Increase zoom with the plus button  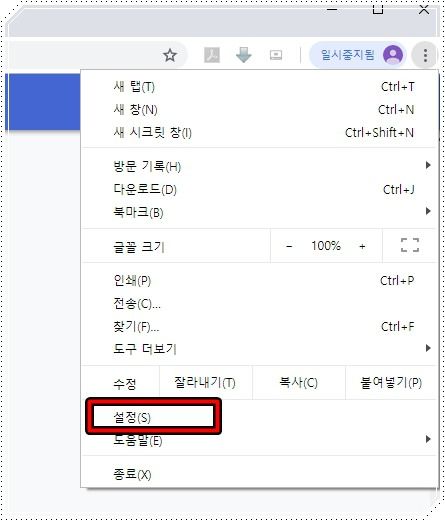(362, 246)
